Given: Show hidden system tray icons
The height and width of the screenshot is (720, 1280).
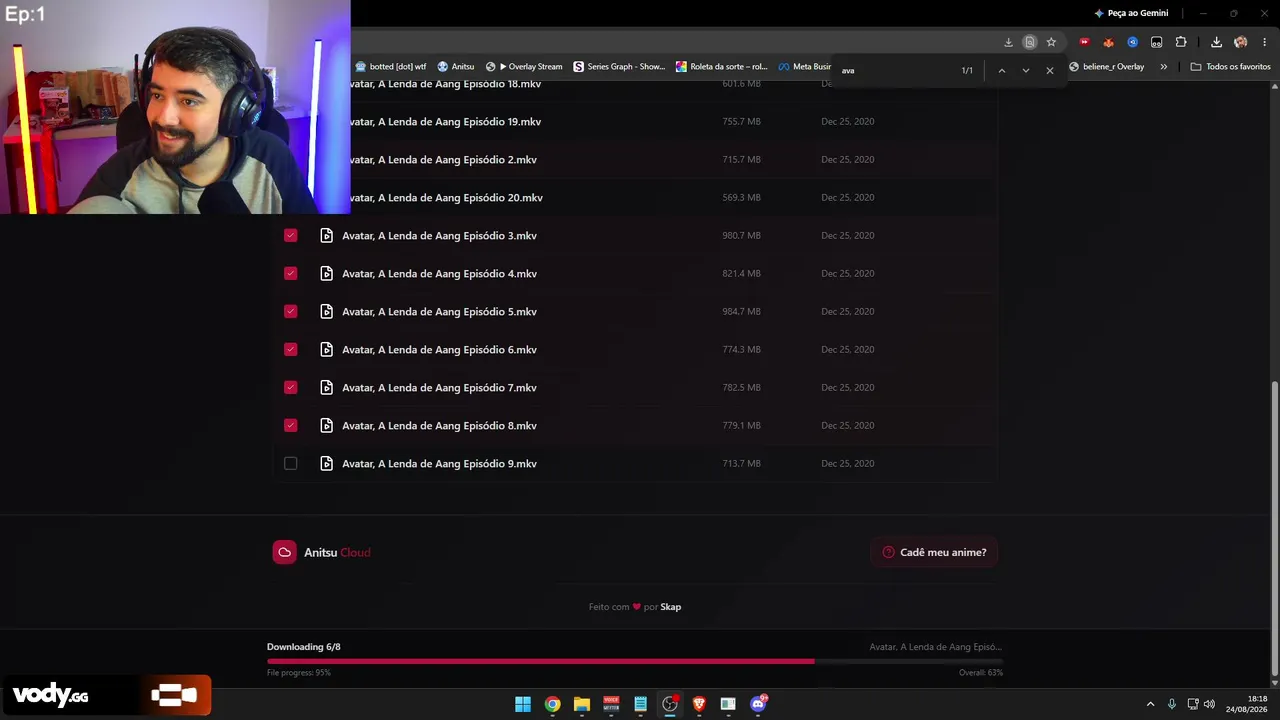Looking at the screenshot, I should (x=1150, y=704).
